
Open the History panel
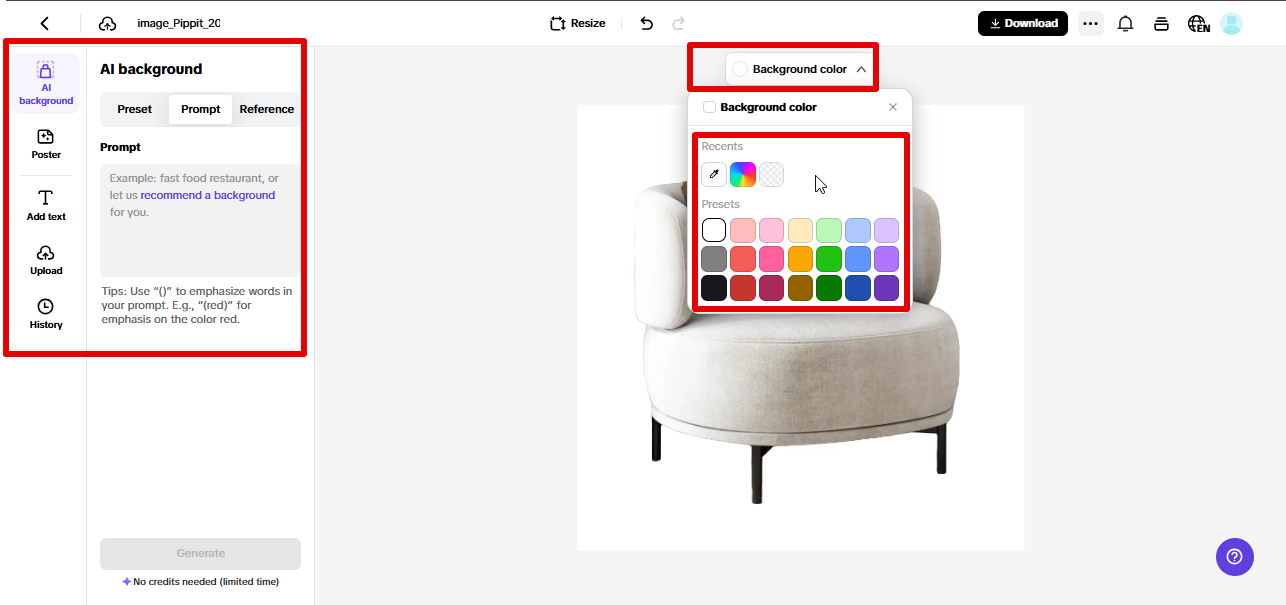point(46,314)
